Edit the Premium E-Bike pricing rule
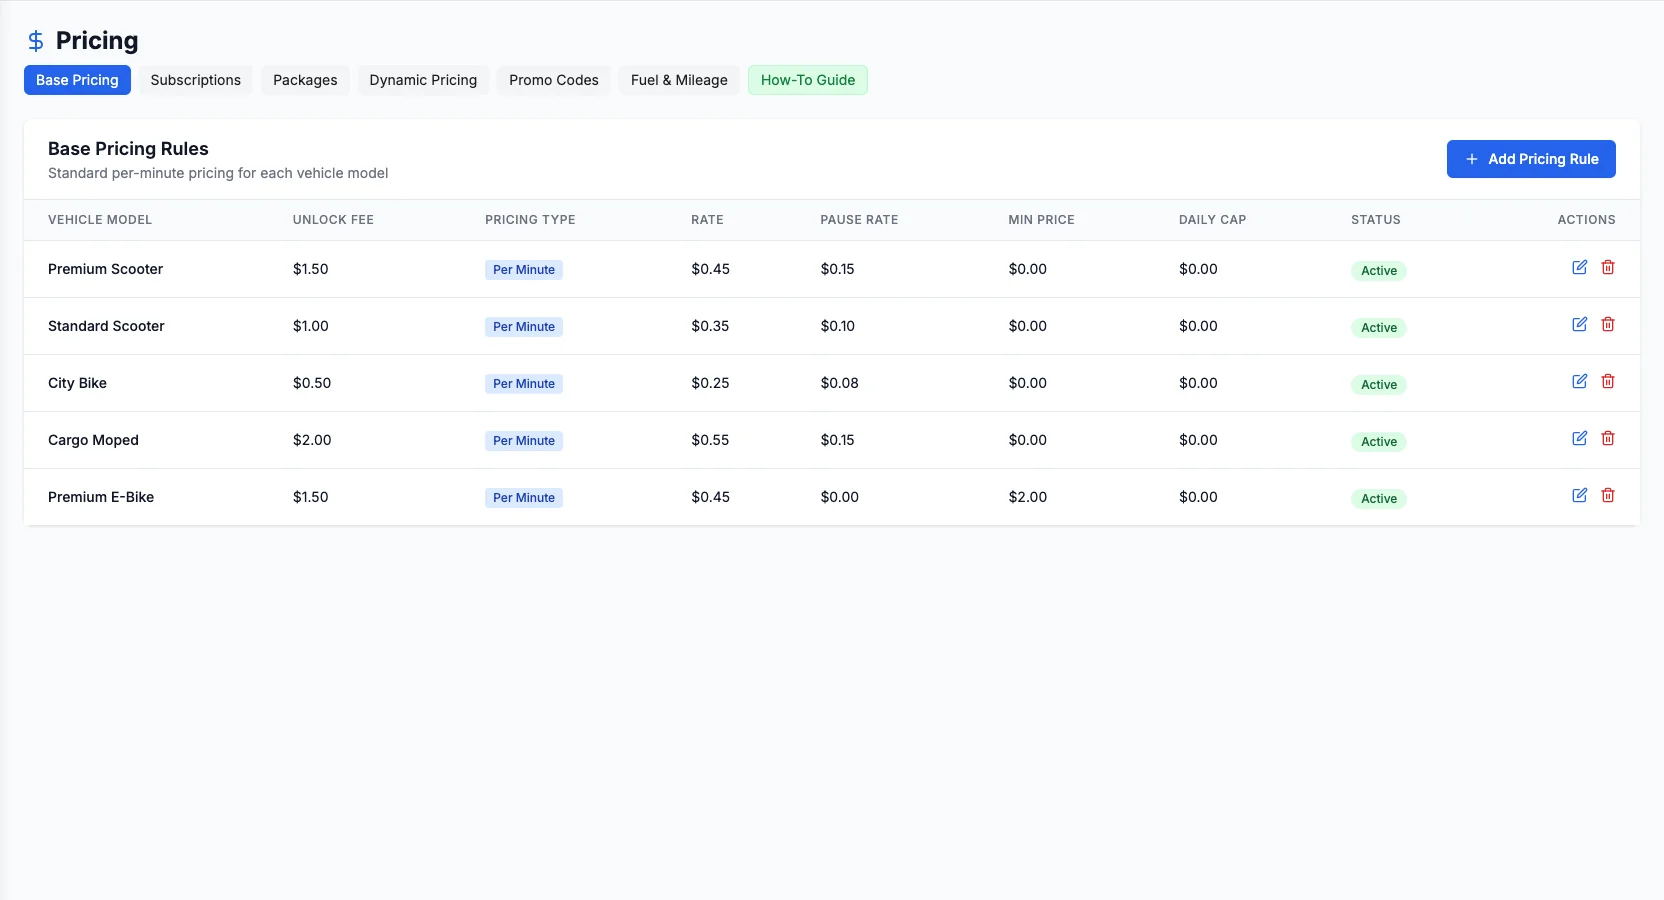The width and height of the screenshot is (1664, 900). coord(1580,495)
